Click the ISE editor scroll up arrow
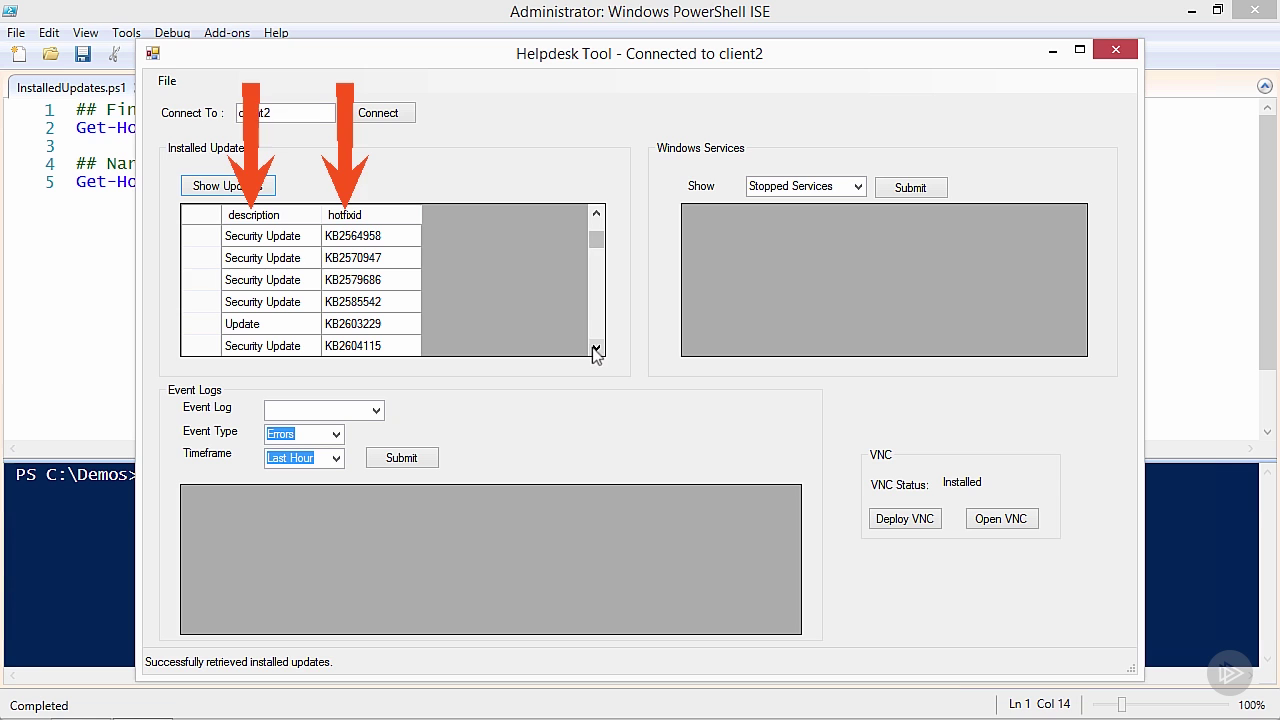 [1268, 108]
